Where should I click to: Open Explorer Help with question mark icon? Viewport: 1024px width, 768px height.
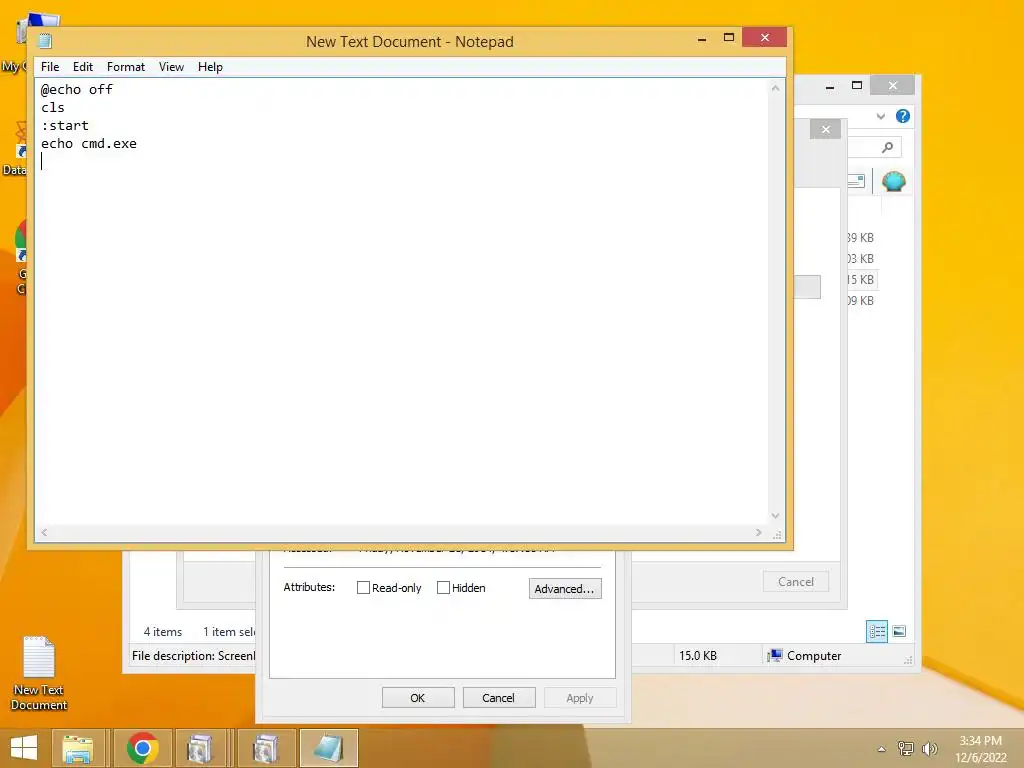tap(903, 116)
